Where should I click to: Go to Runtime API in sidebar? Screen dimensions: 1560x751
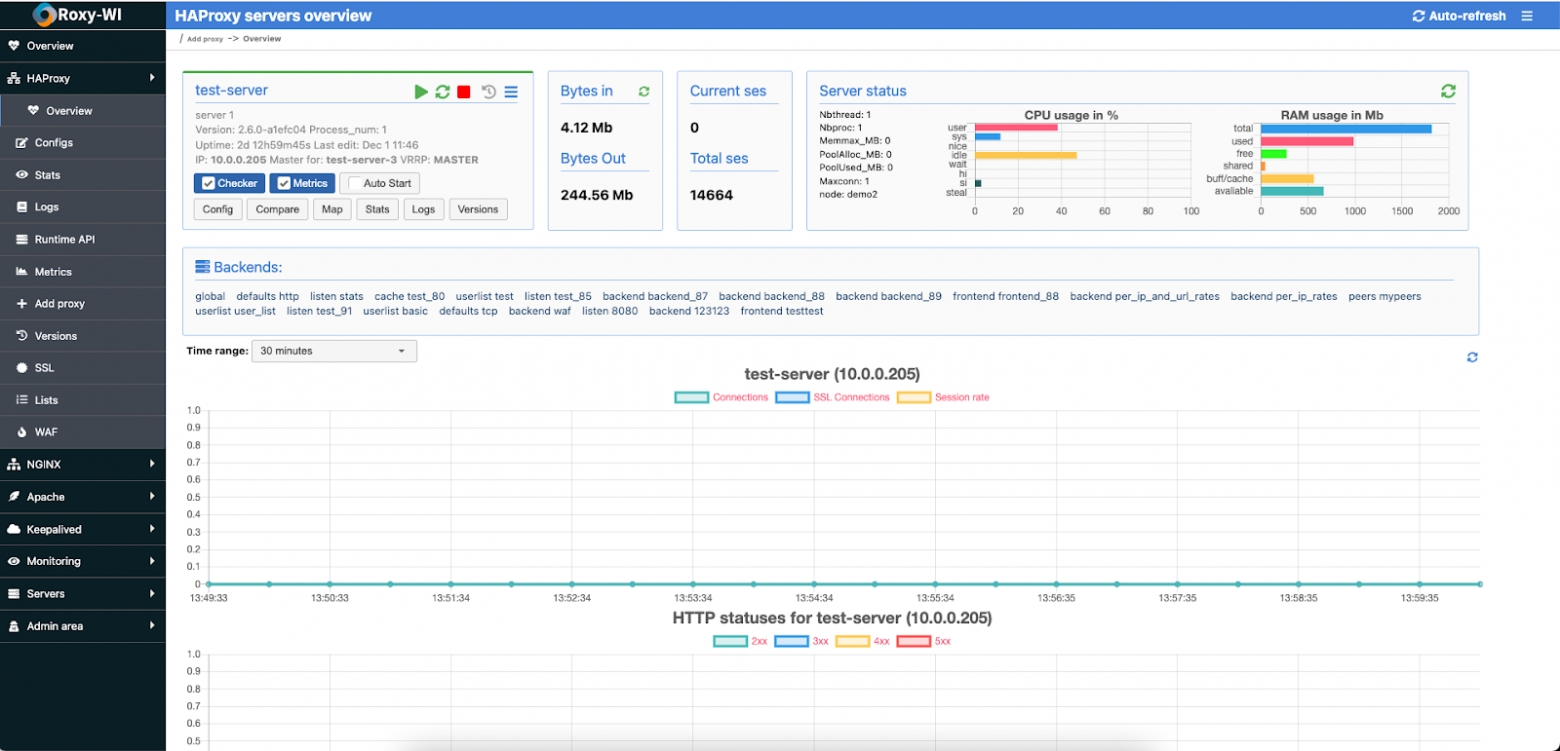tap(64, 239)
